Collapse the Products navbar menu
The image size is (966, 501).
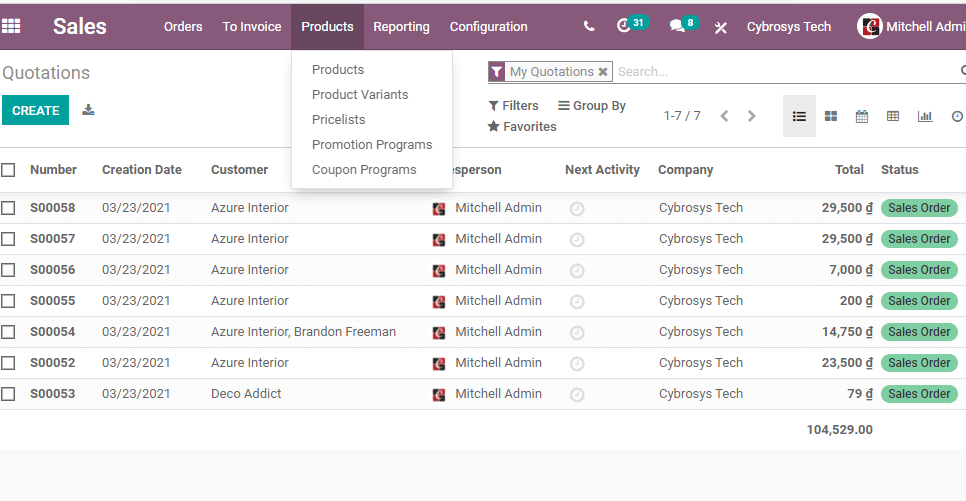point(327,26)
